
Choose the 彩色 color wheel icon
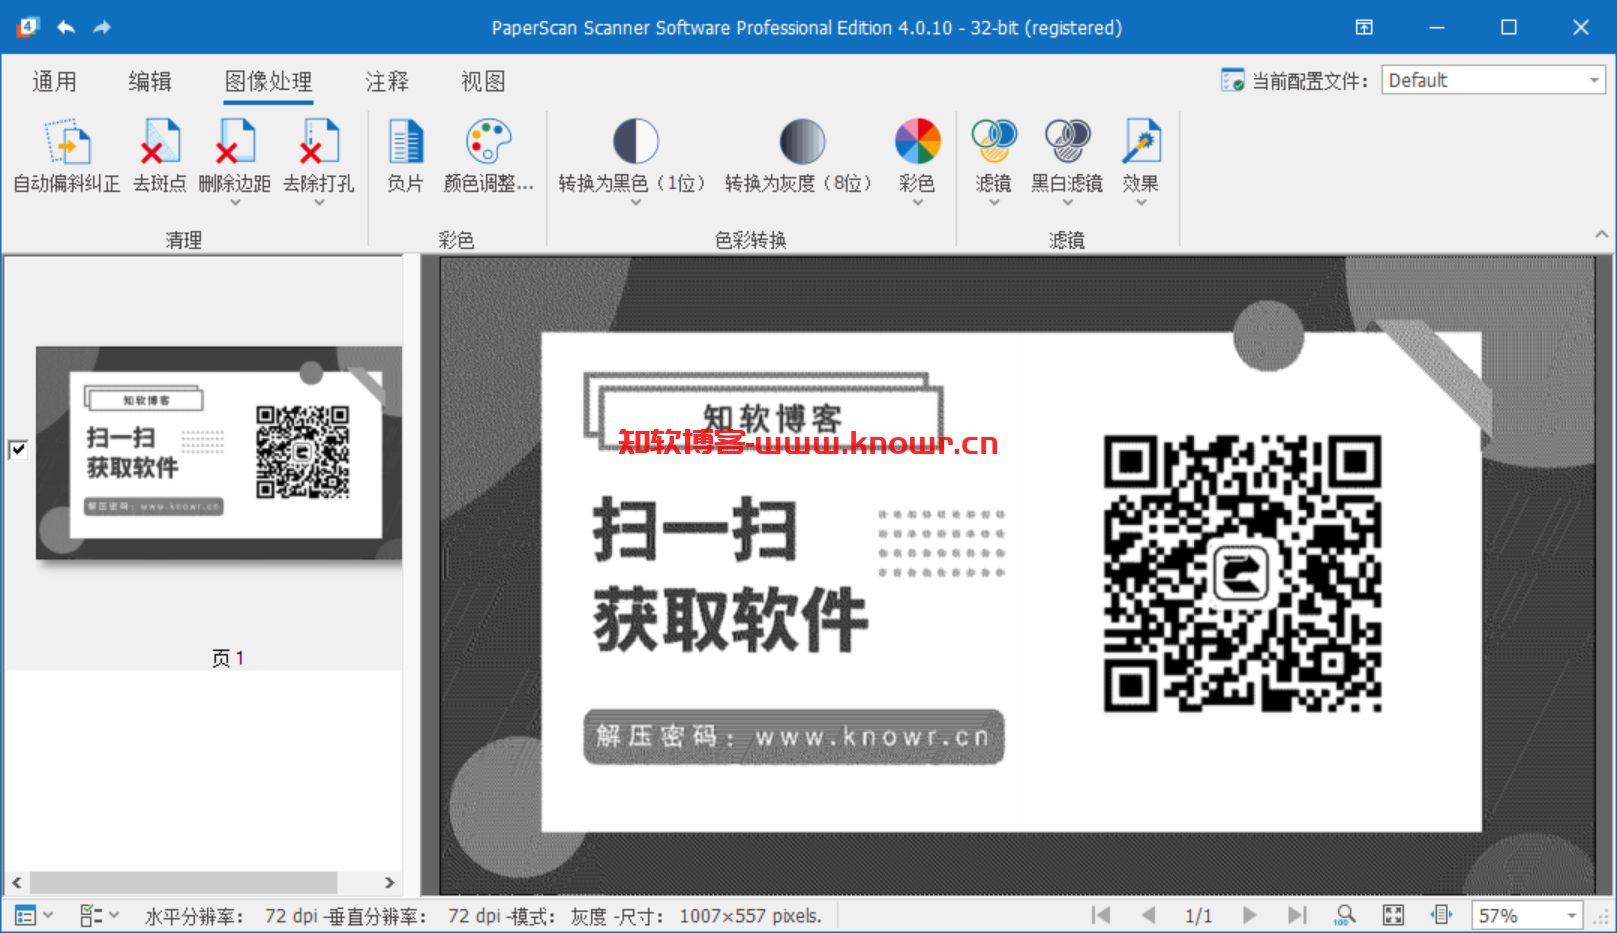tap(917, 142)
